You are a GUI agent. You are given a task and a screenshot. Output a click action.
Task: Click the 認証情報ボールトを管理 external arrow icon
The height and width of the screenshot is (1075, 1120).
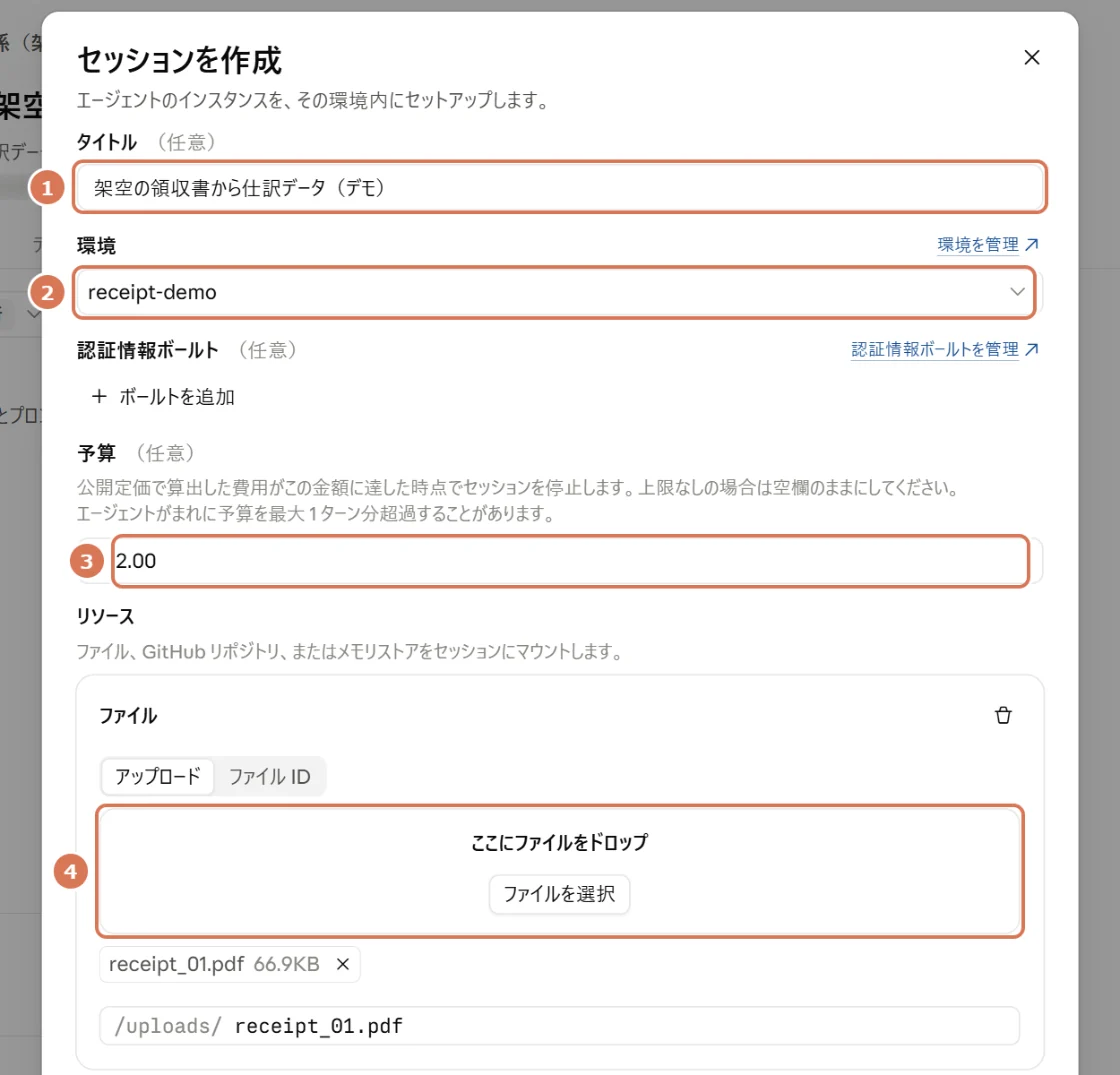click(1031, 350)
